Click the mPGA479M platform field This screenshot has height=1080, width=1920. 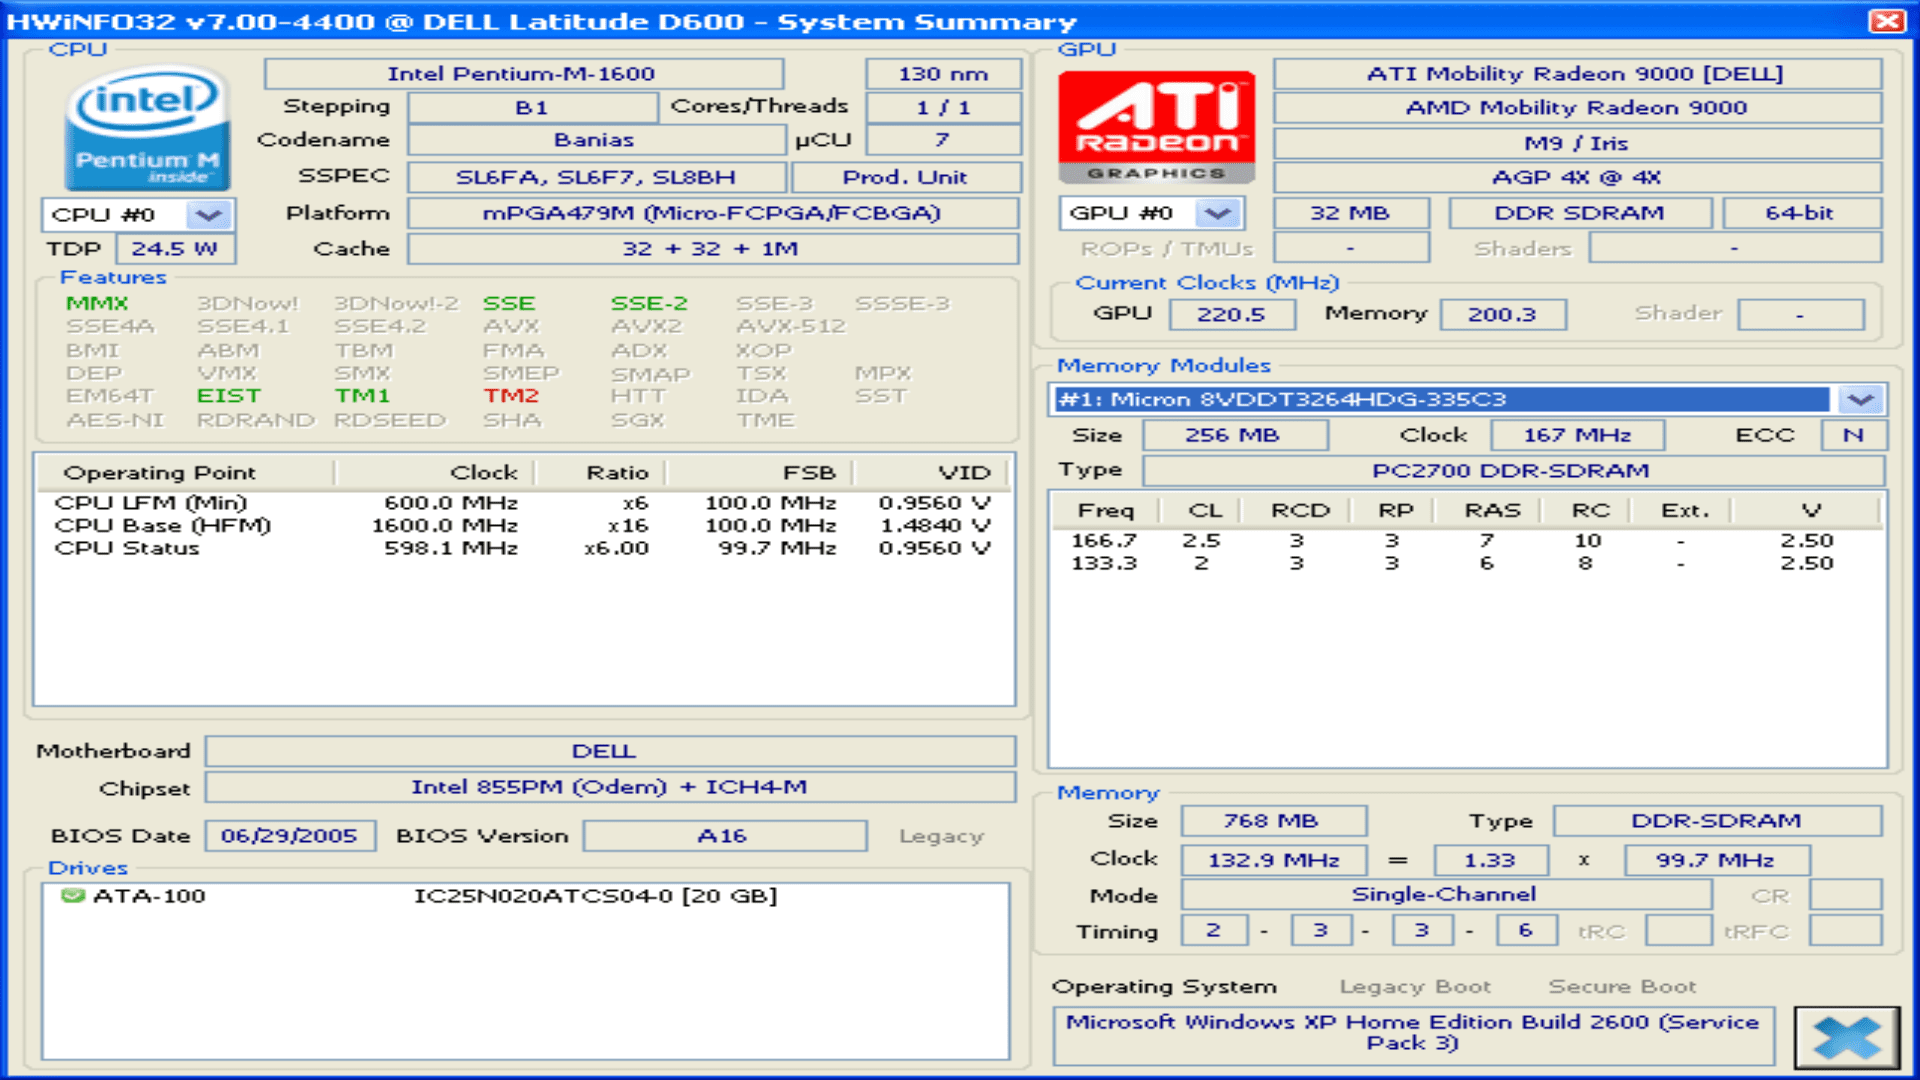pos(713,213)
